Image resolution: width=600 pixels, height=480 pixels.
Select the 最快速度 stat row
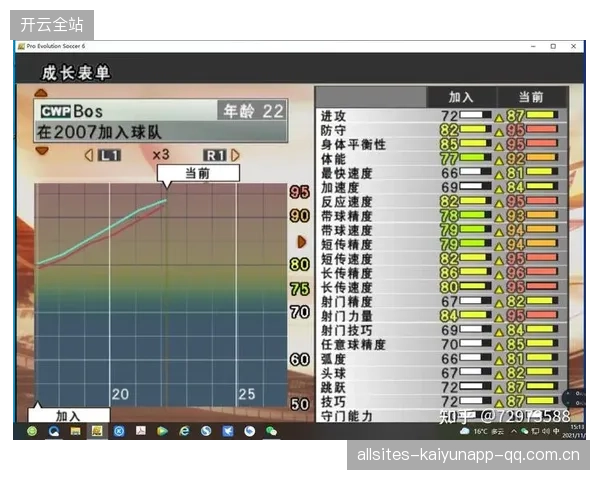coord(441,173)
